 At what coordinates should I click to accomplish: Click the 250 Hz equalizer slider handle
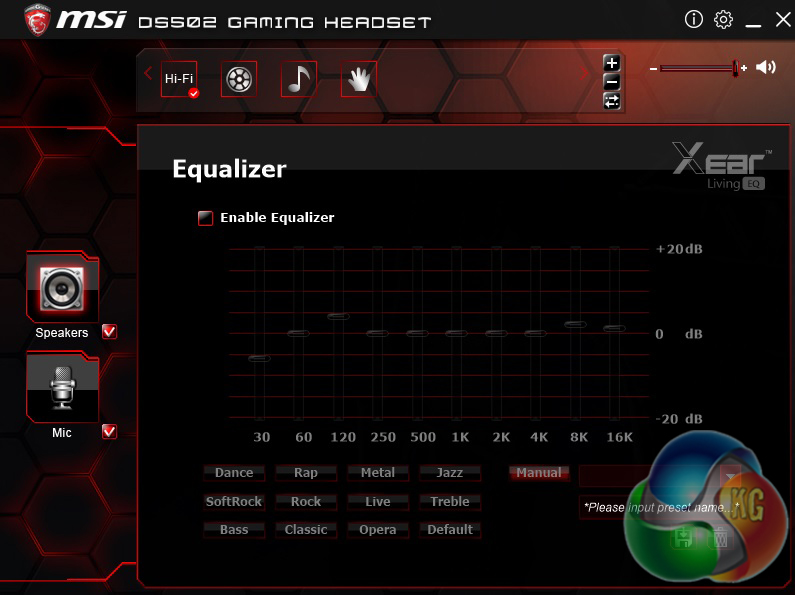tap(377, 333)
